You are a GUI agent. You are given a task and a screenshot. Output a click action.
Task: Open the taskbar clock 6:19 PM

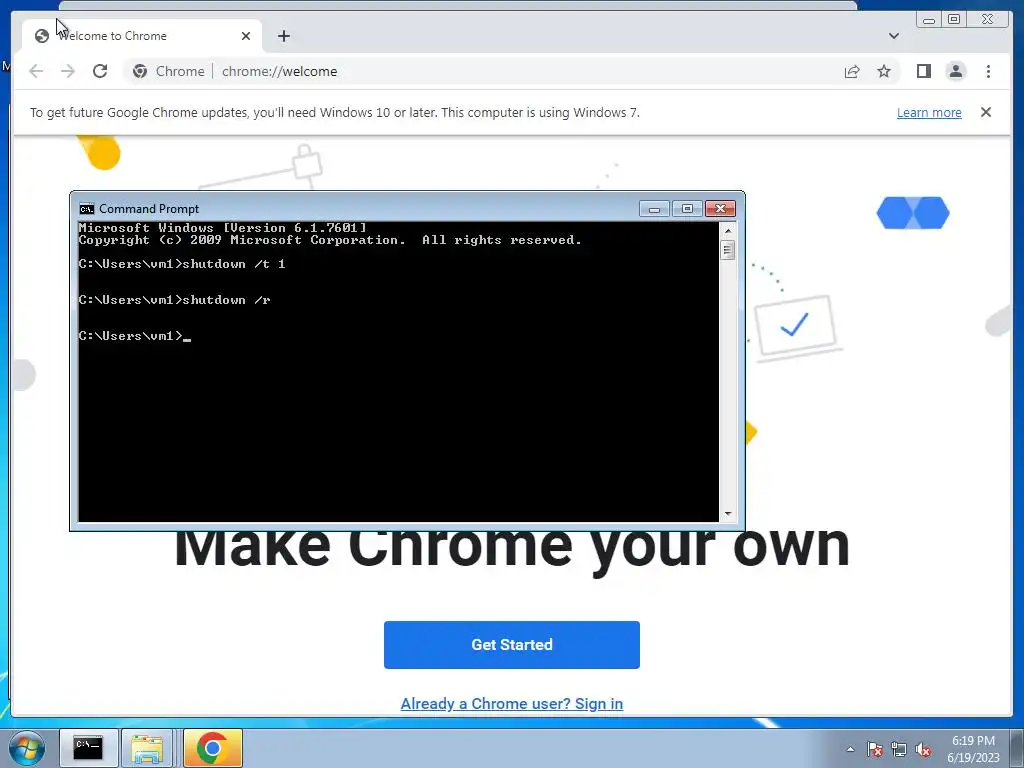coord(973,749)
